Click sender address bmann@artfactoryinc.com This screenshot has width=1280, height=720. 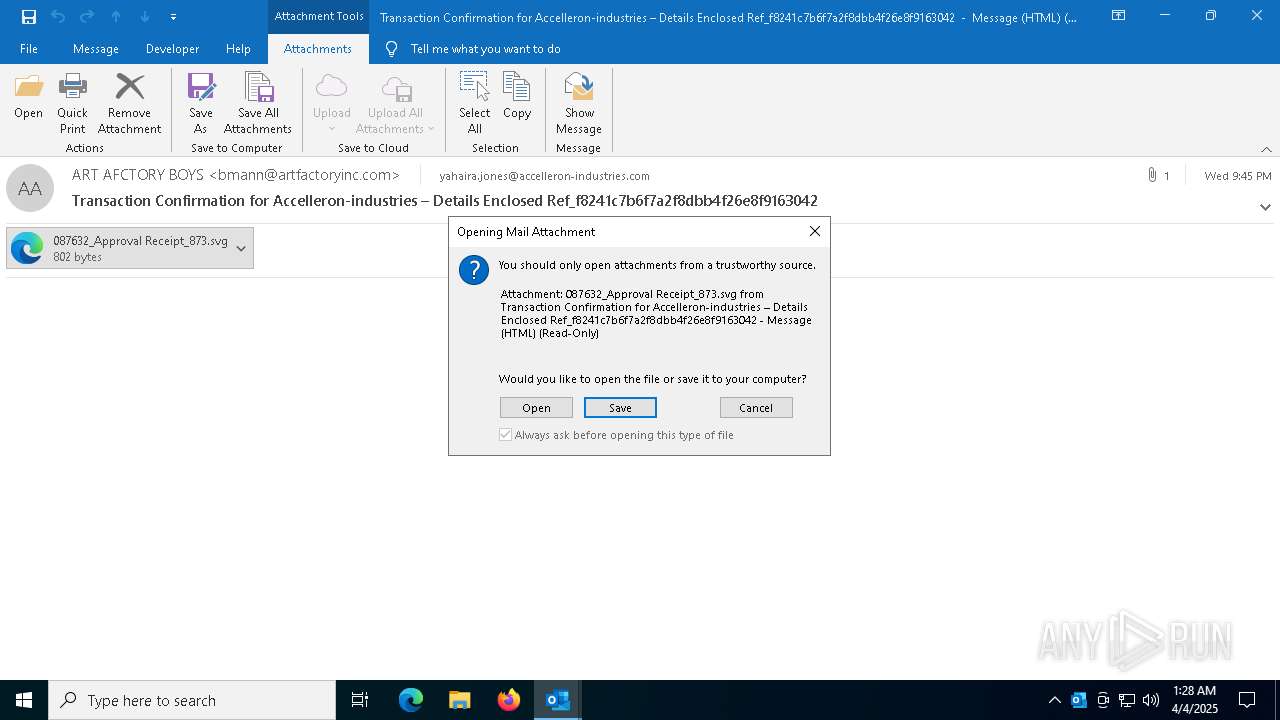305,175
